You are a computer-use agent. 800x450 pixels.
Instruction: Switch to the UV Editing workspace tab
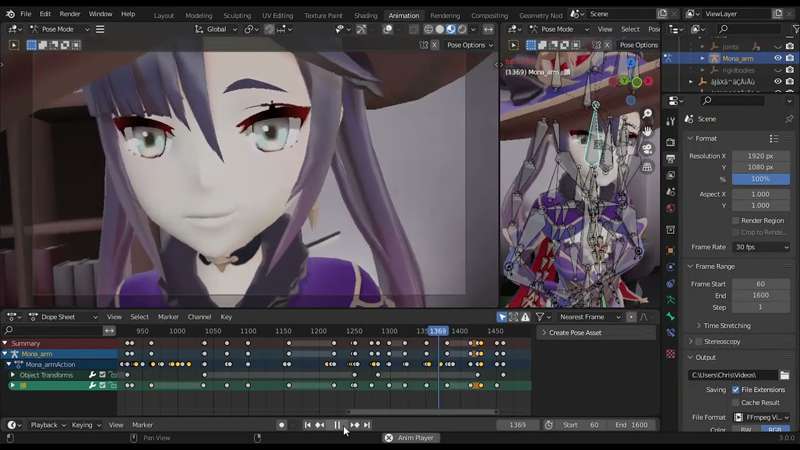click(278, 15)
